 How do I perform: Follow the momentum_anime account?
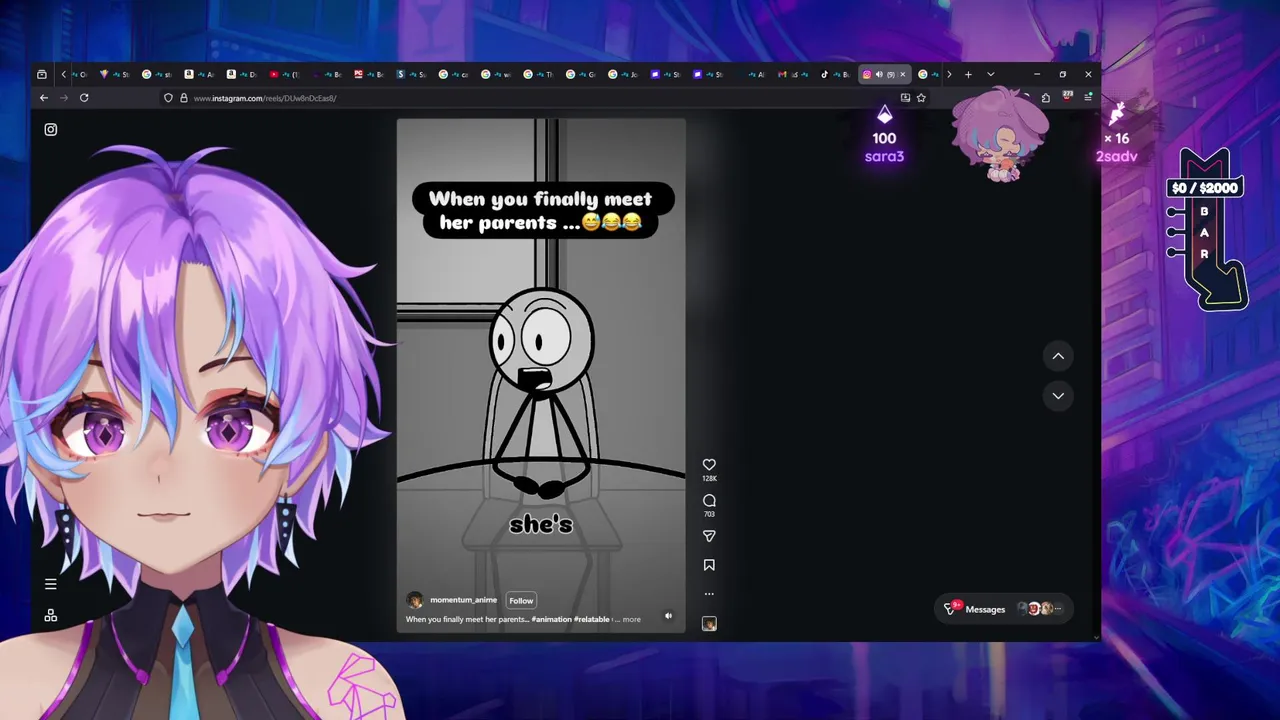click(521, 601)
